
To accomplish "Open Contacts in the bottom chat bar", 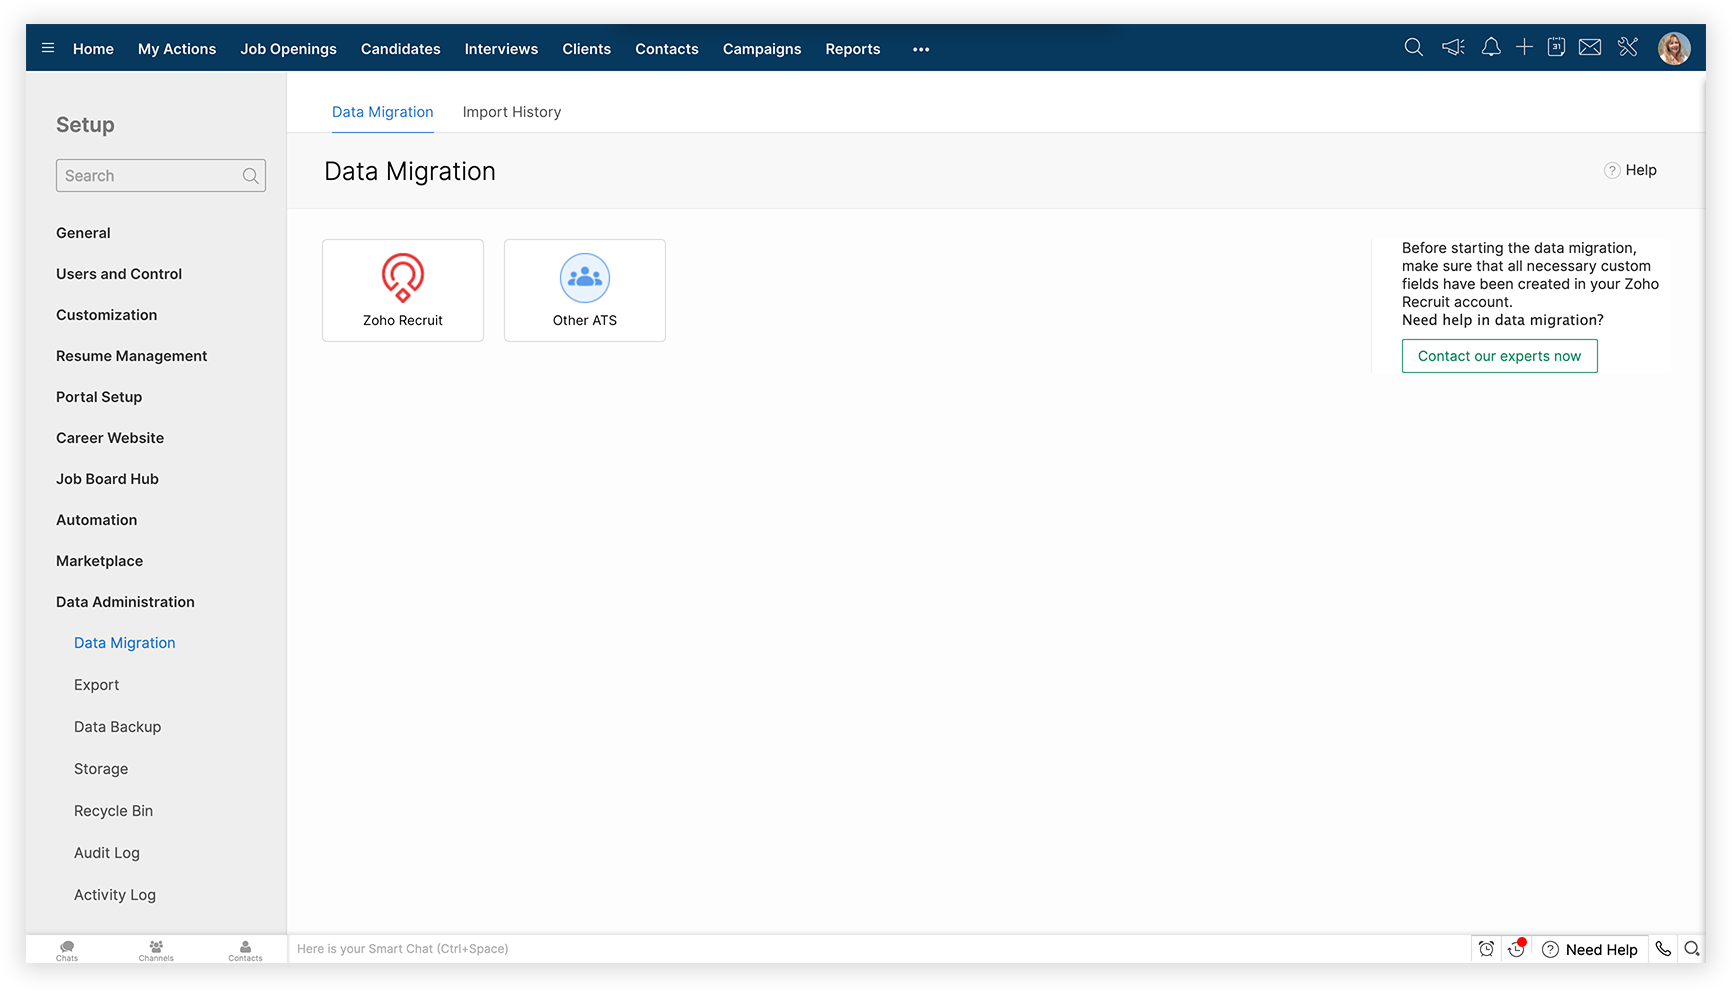I will point(245,950).
